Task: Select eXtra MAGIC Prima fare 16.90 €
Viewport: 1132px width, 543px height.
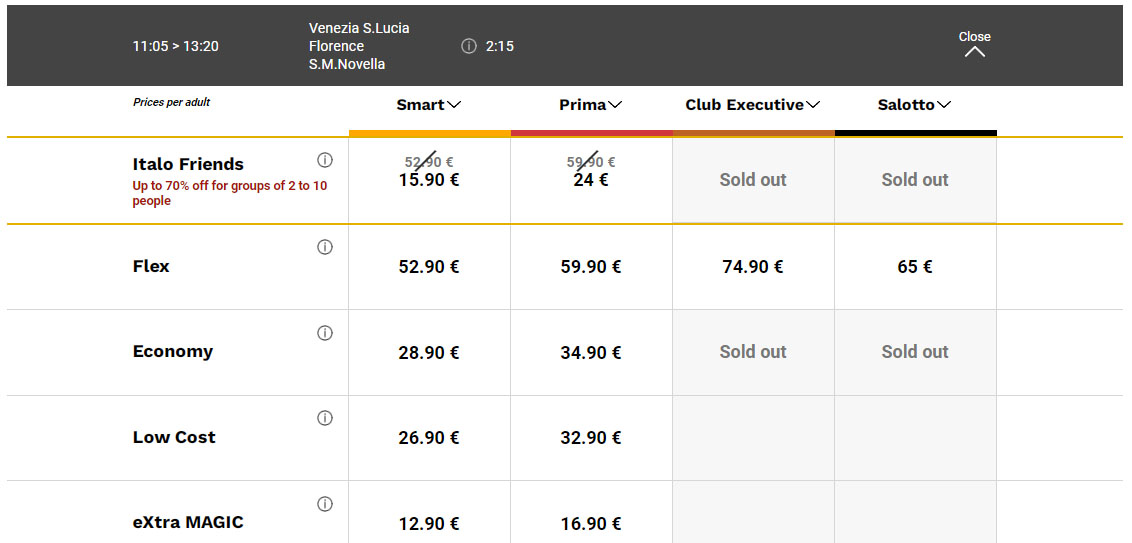Action: point(591,524)
